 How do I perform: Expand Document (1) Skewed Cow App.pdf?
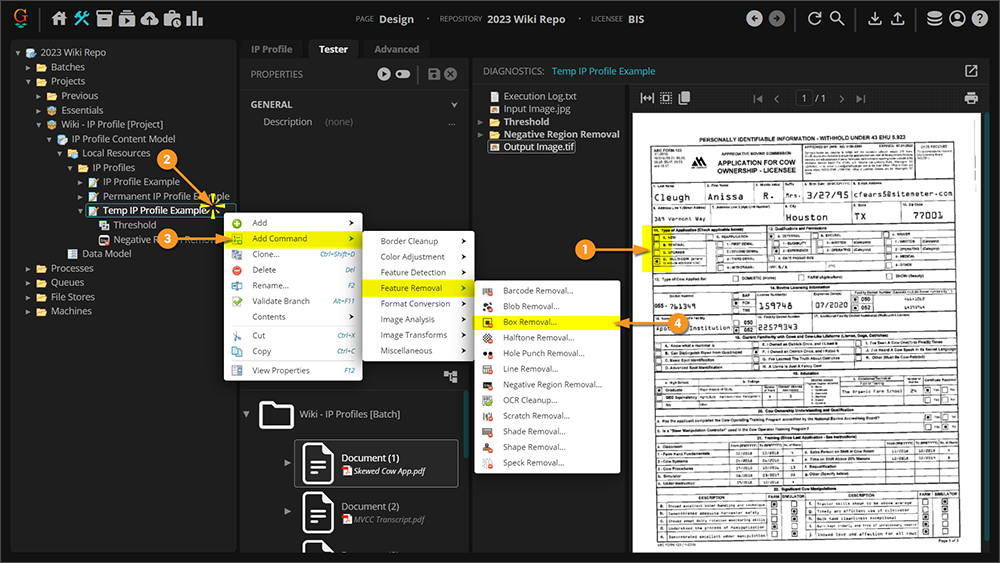tap(288, 462)
